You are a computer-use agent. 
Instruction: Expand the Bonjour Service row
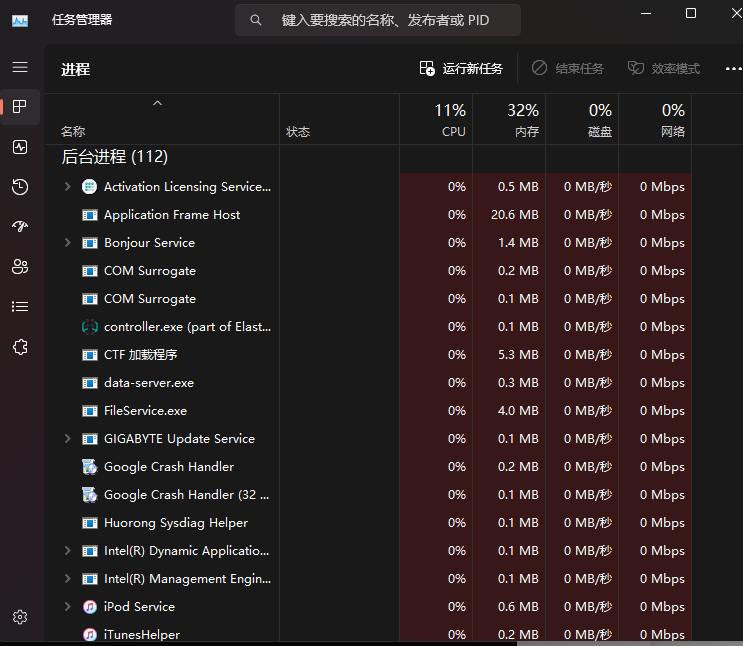tap(67, 243)
